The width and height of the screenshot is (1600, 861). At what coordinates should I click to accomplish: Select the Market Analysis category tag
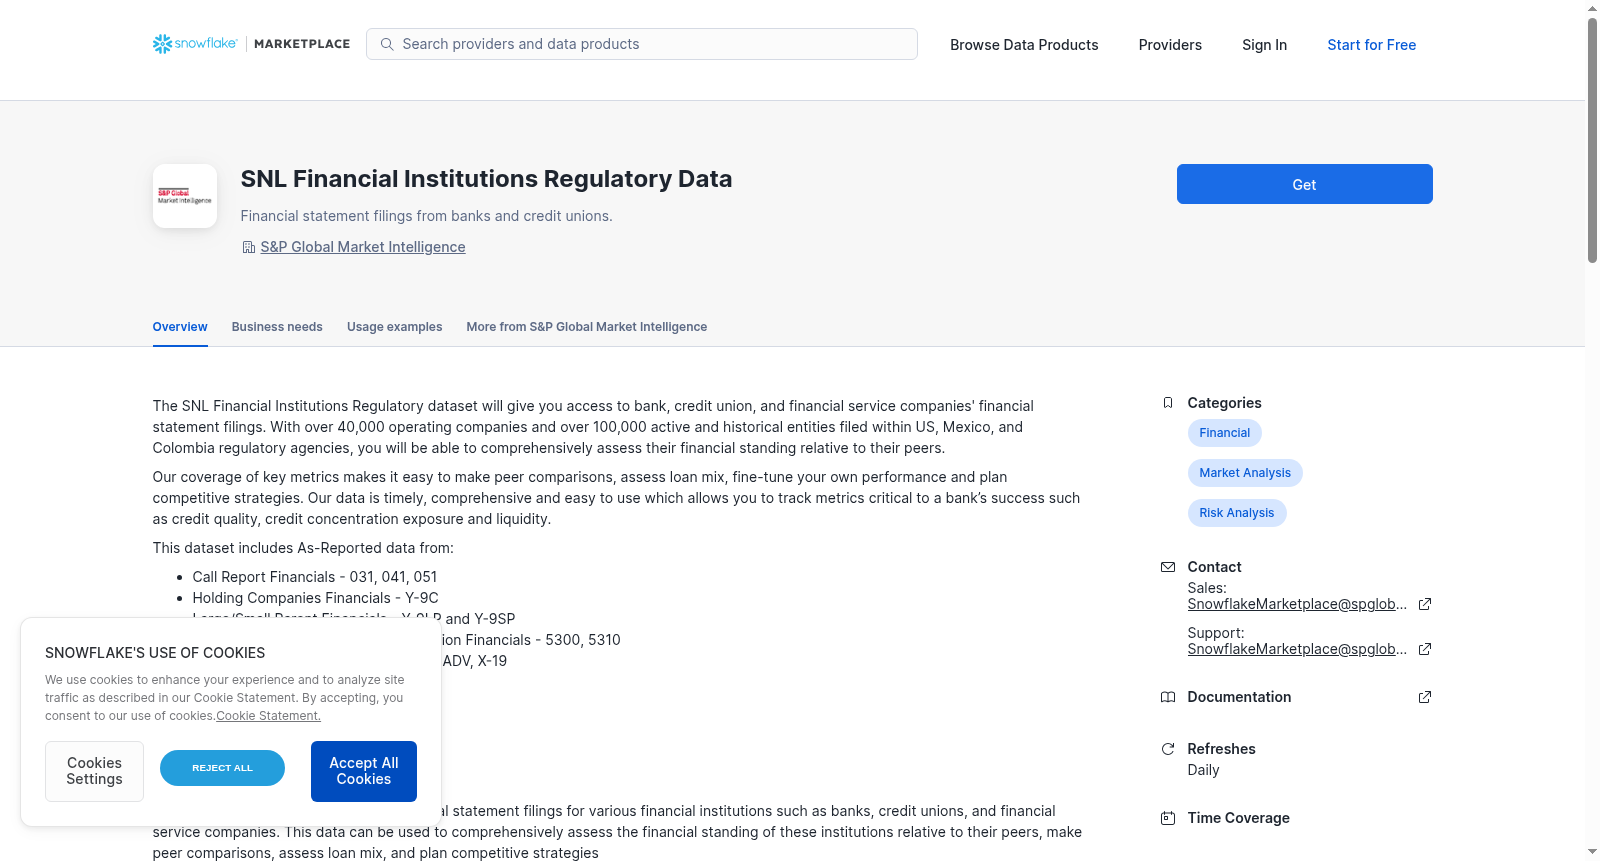coord(1245,473)
